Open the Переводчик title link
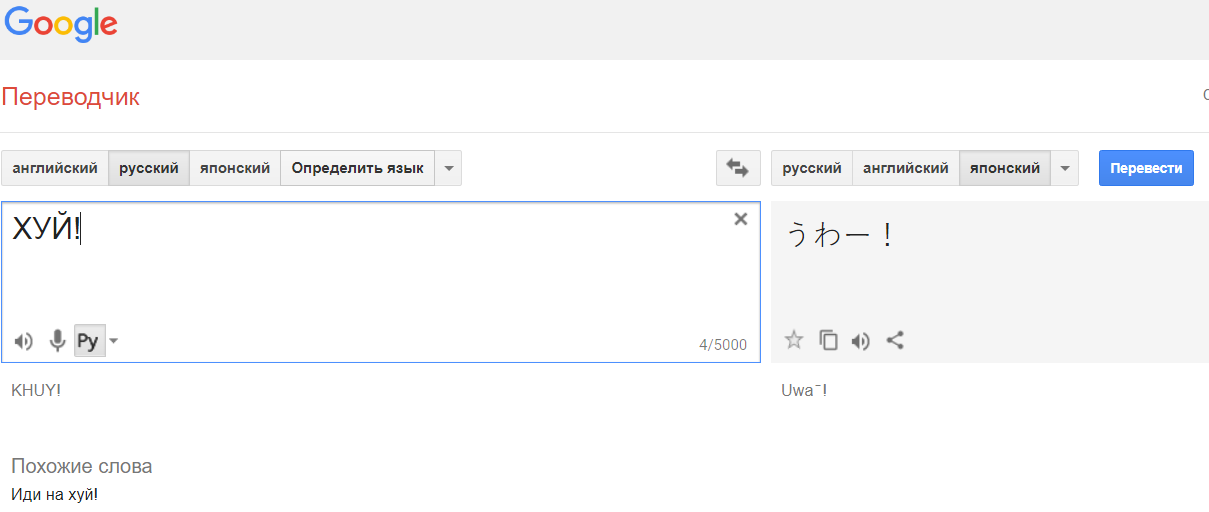The width and height of the screenshot is (1209, 512). click(71, 97)
